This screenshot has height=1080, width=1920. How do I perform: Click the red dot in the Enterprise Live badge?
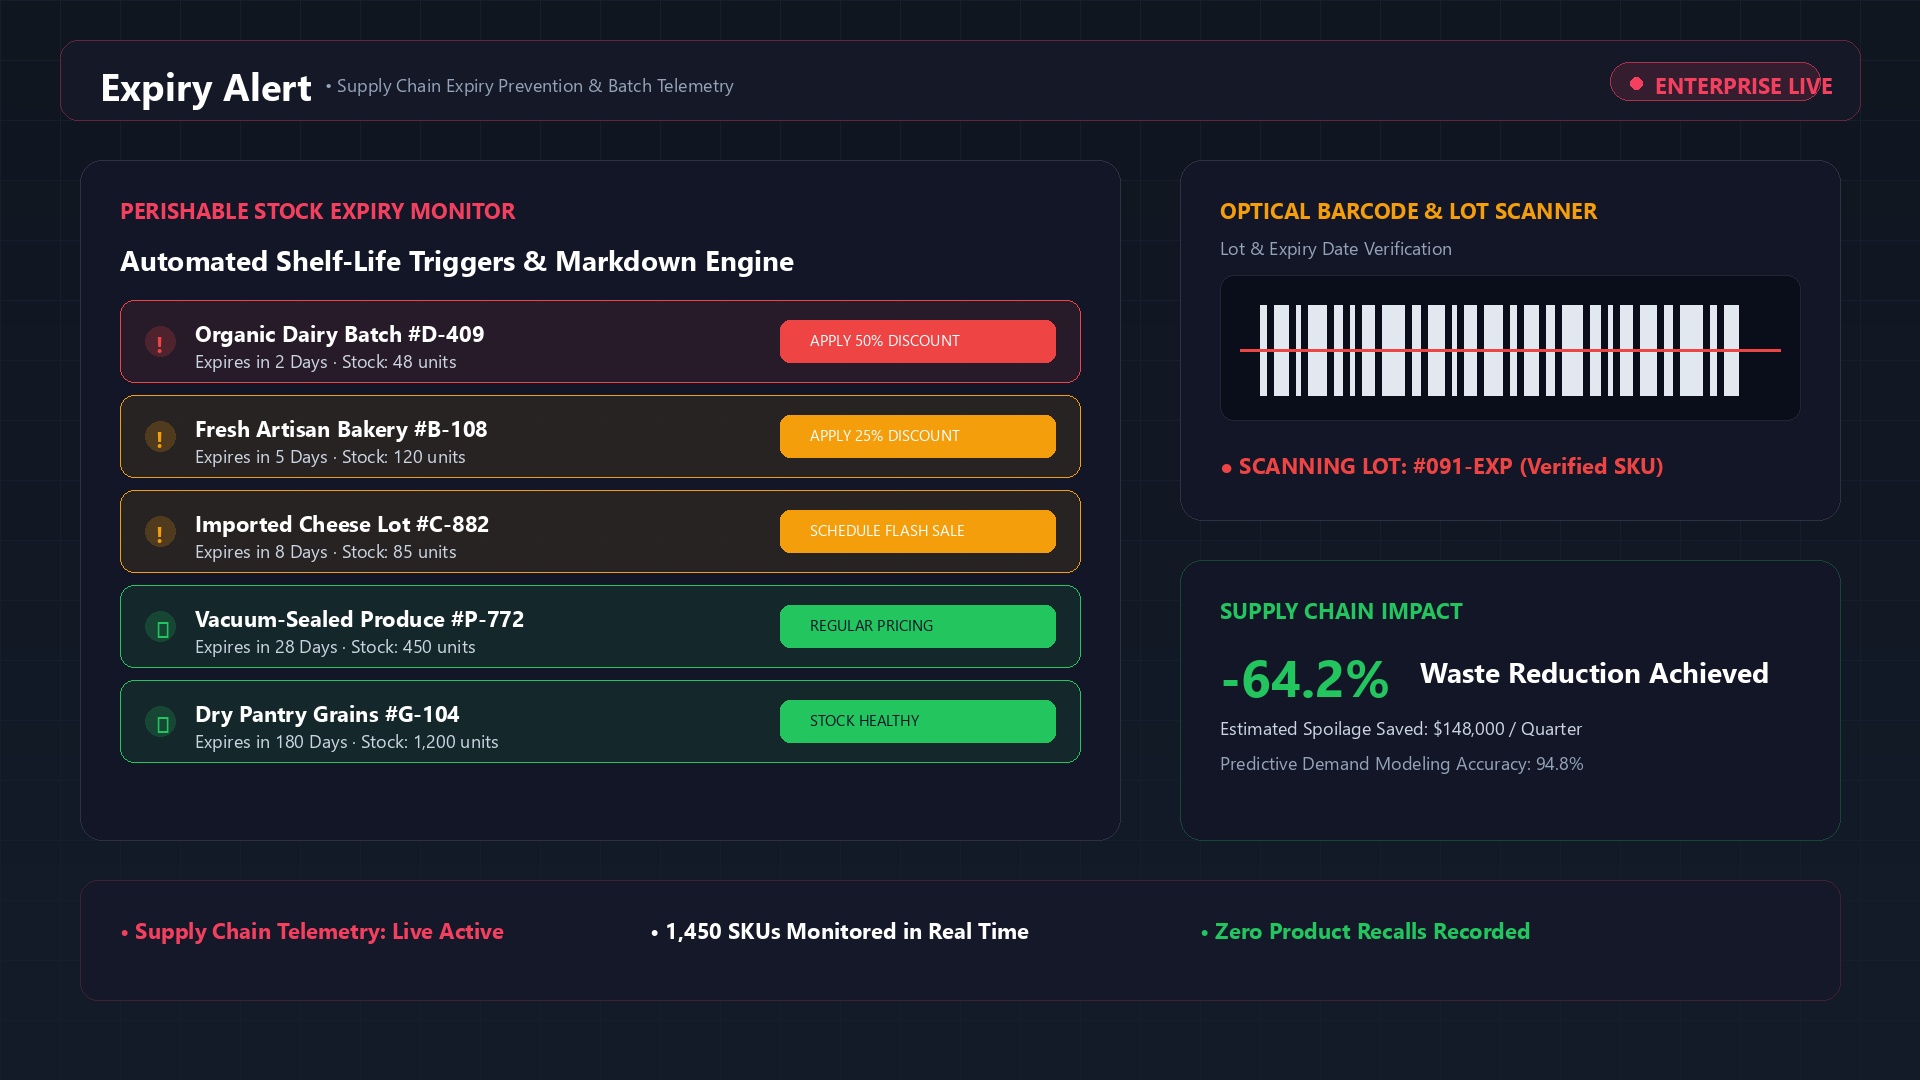1636,84
